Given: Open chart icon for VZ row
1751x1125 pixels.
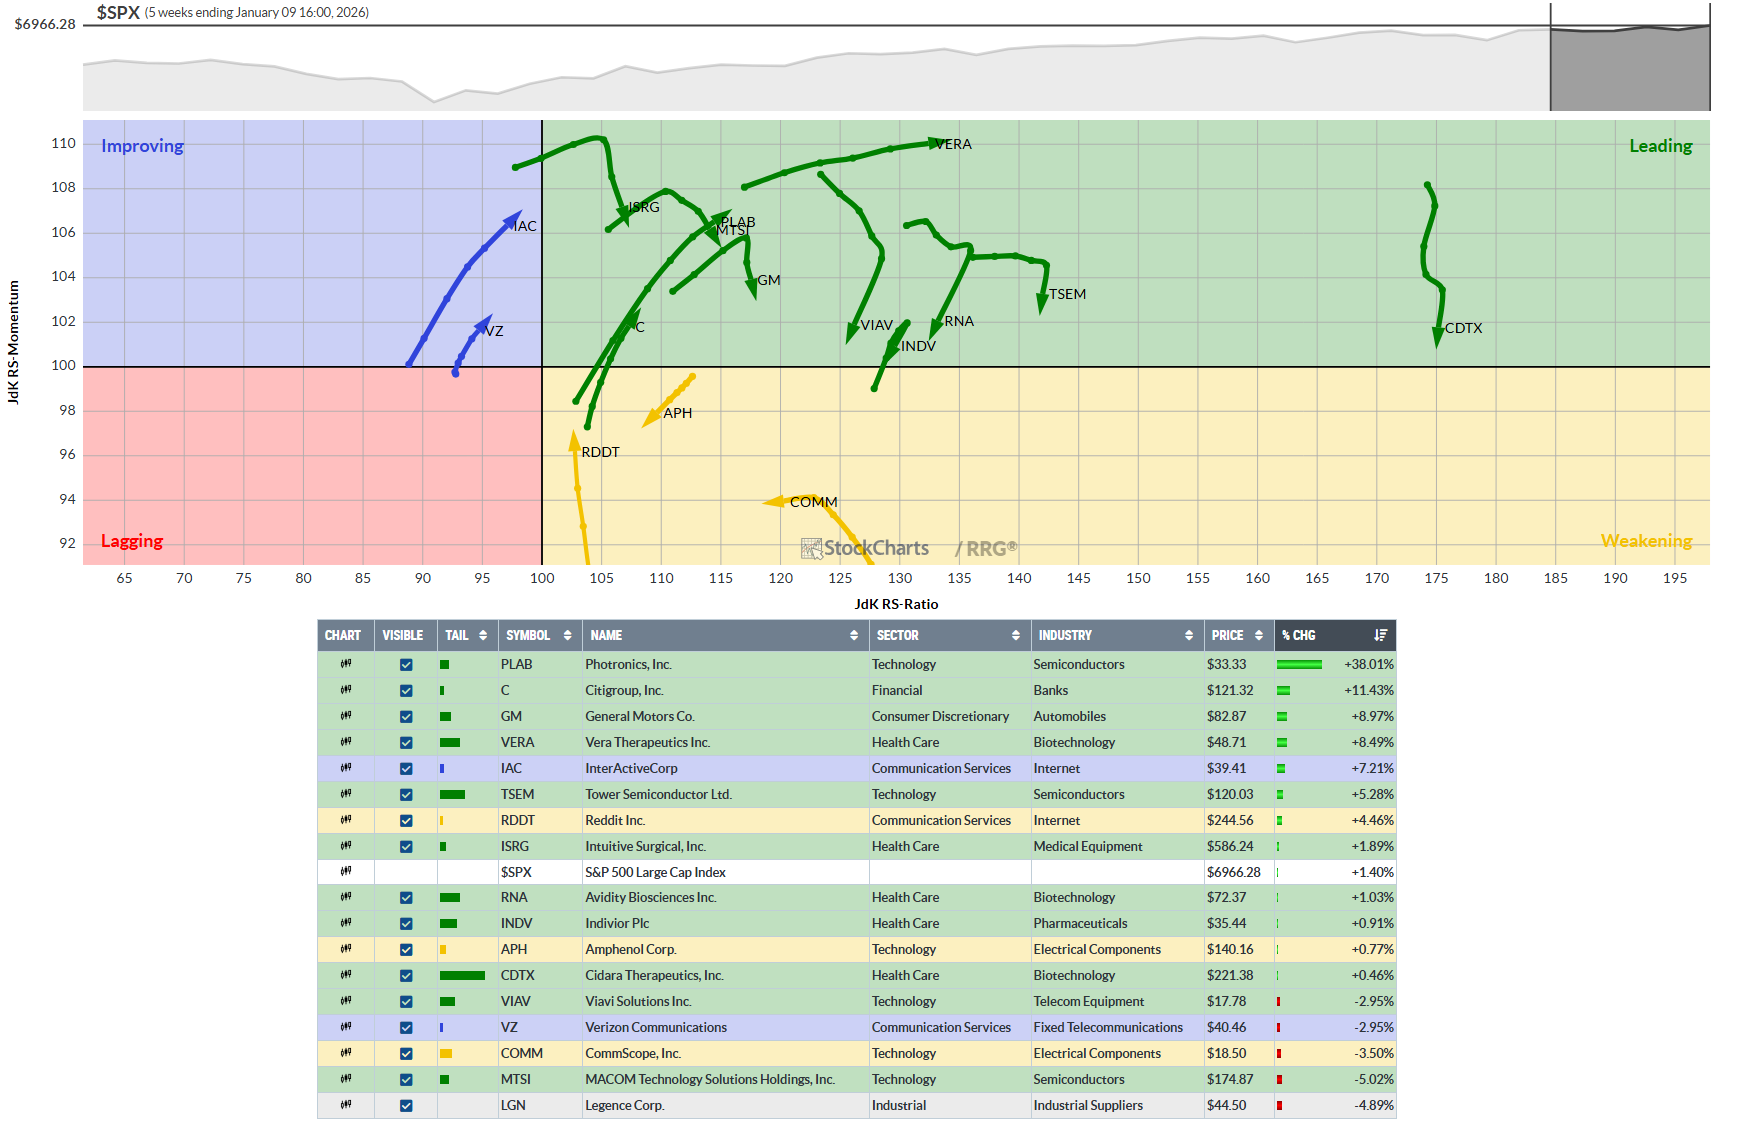Looking at the screenshot, I should tap(346, 1027).
